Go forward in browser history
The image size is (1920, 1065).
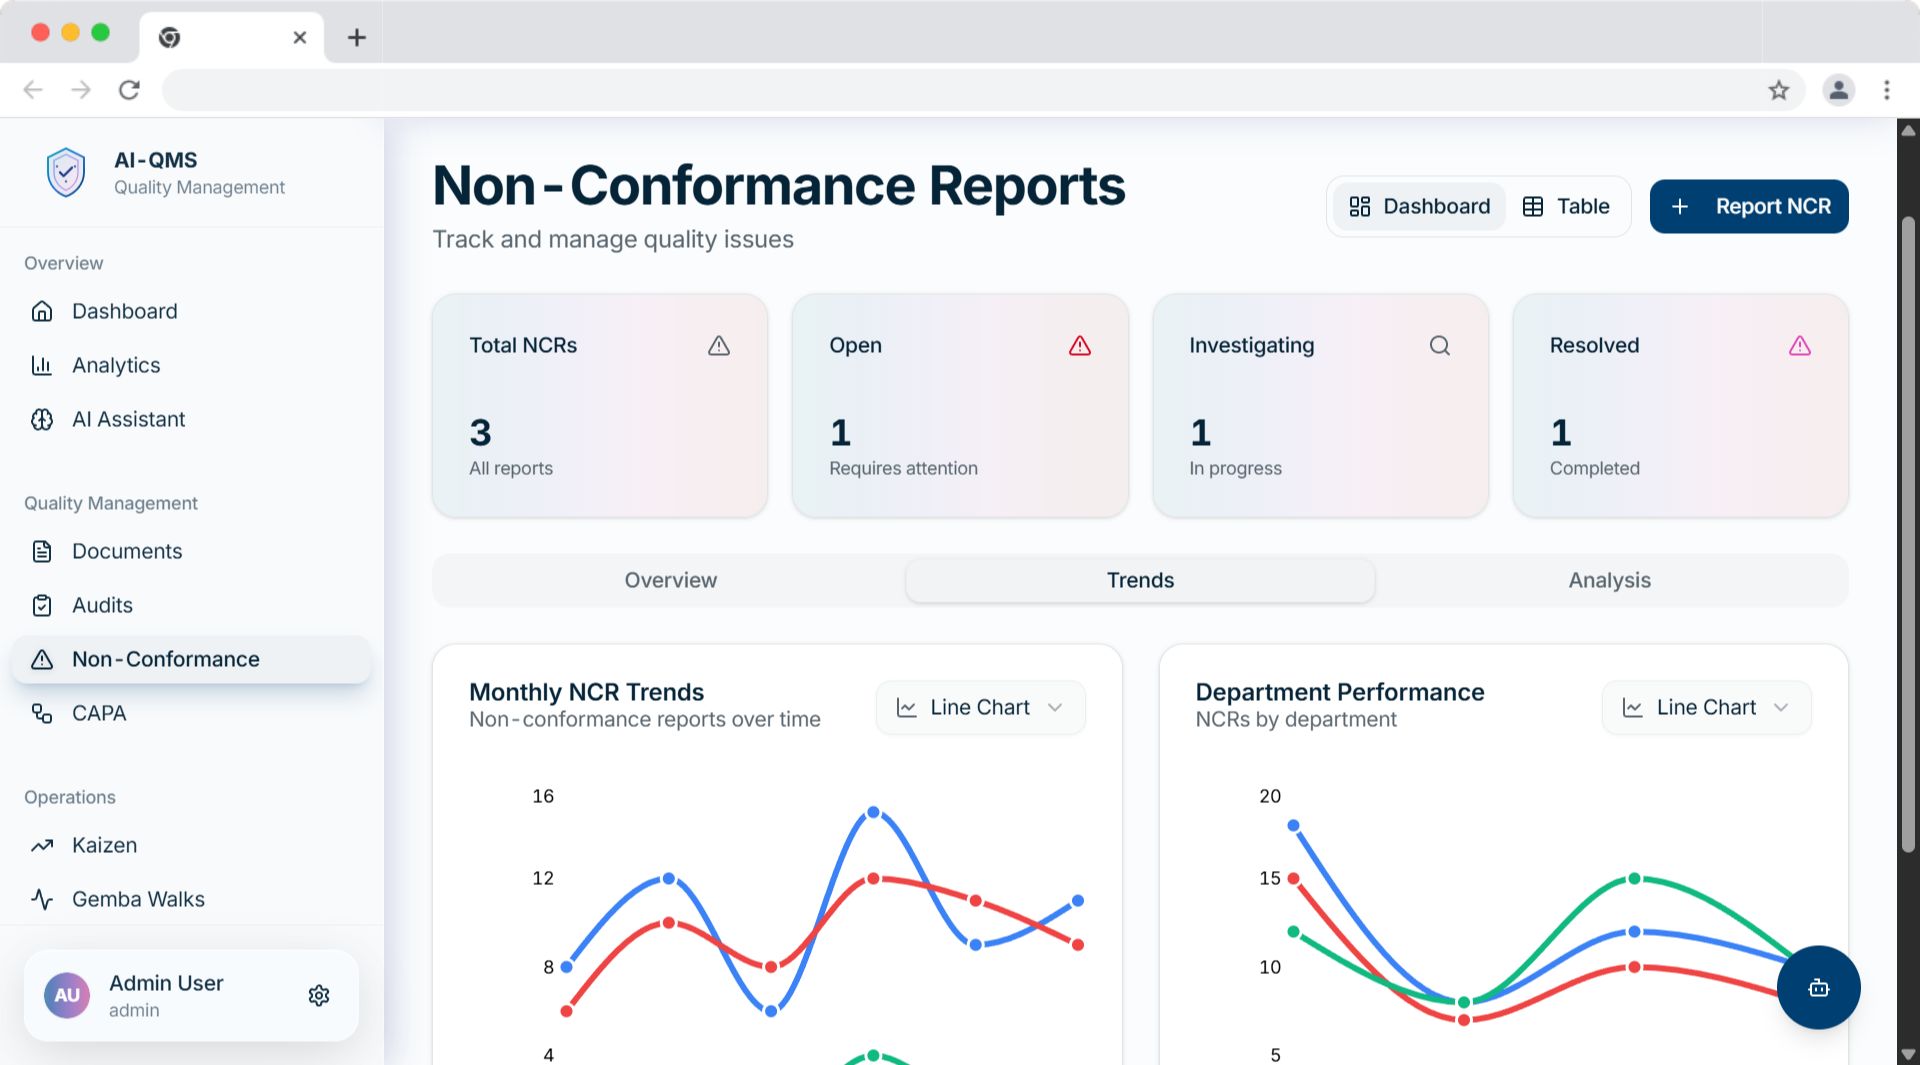(81, 90)
